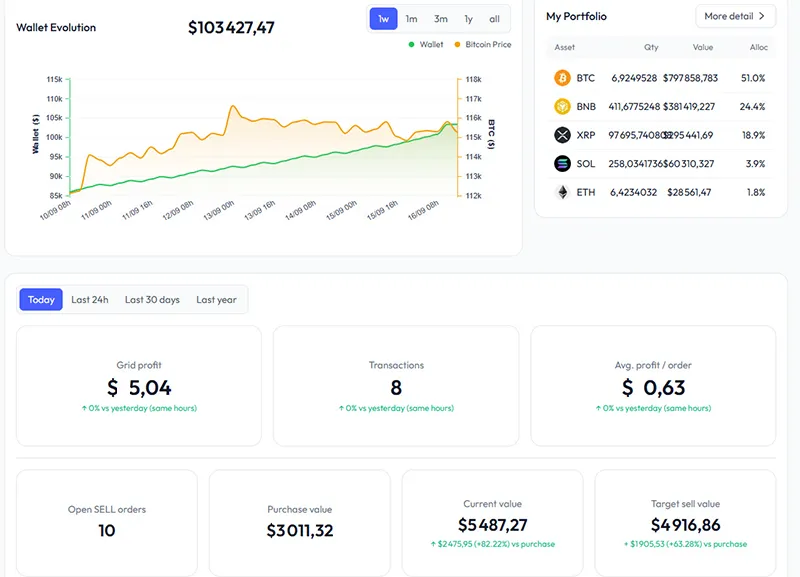The height and width of the screenshot is (577, 800).
Task: Toggle the green Wallet legend dot
Action: click(411, 45)
